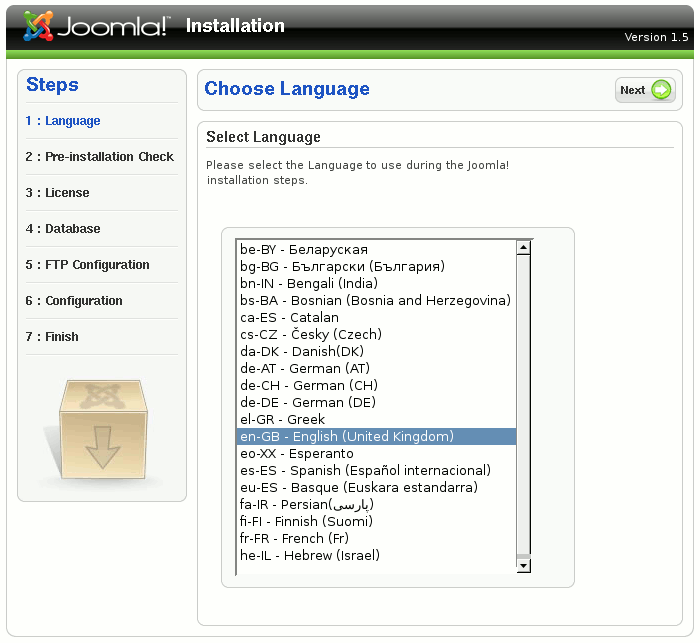
Task: Select fa-IR - Persian language
Action: [x=376, y=504]
